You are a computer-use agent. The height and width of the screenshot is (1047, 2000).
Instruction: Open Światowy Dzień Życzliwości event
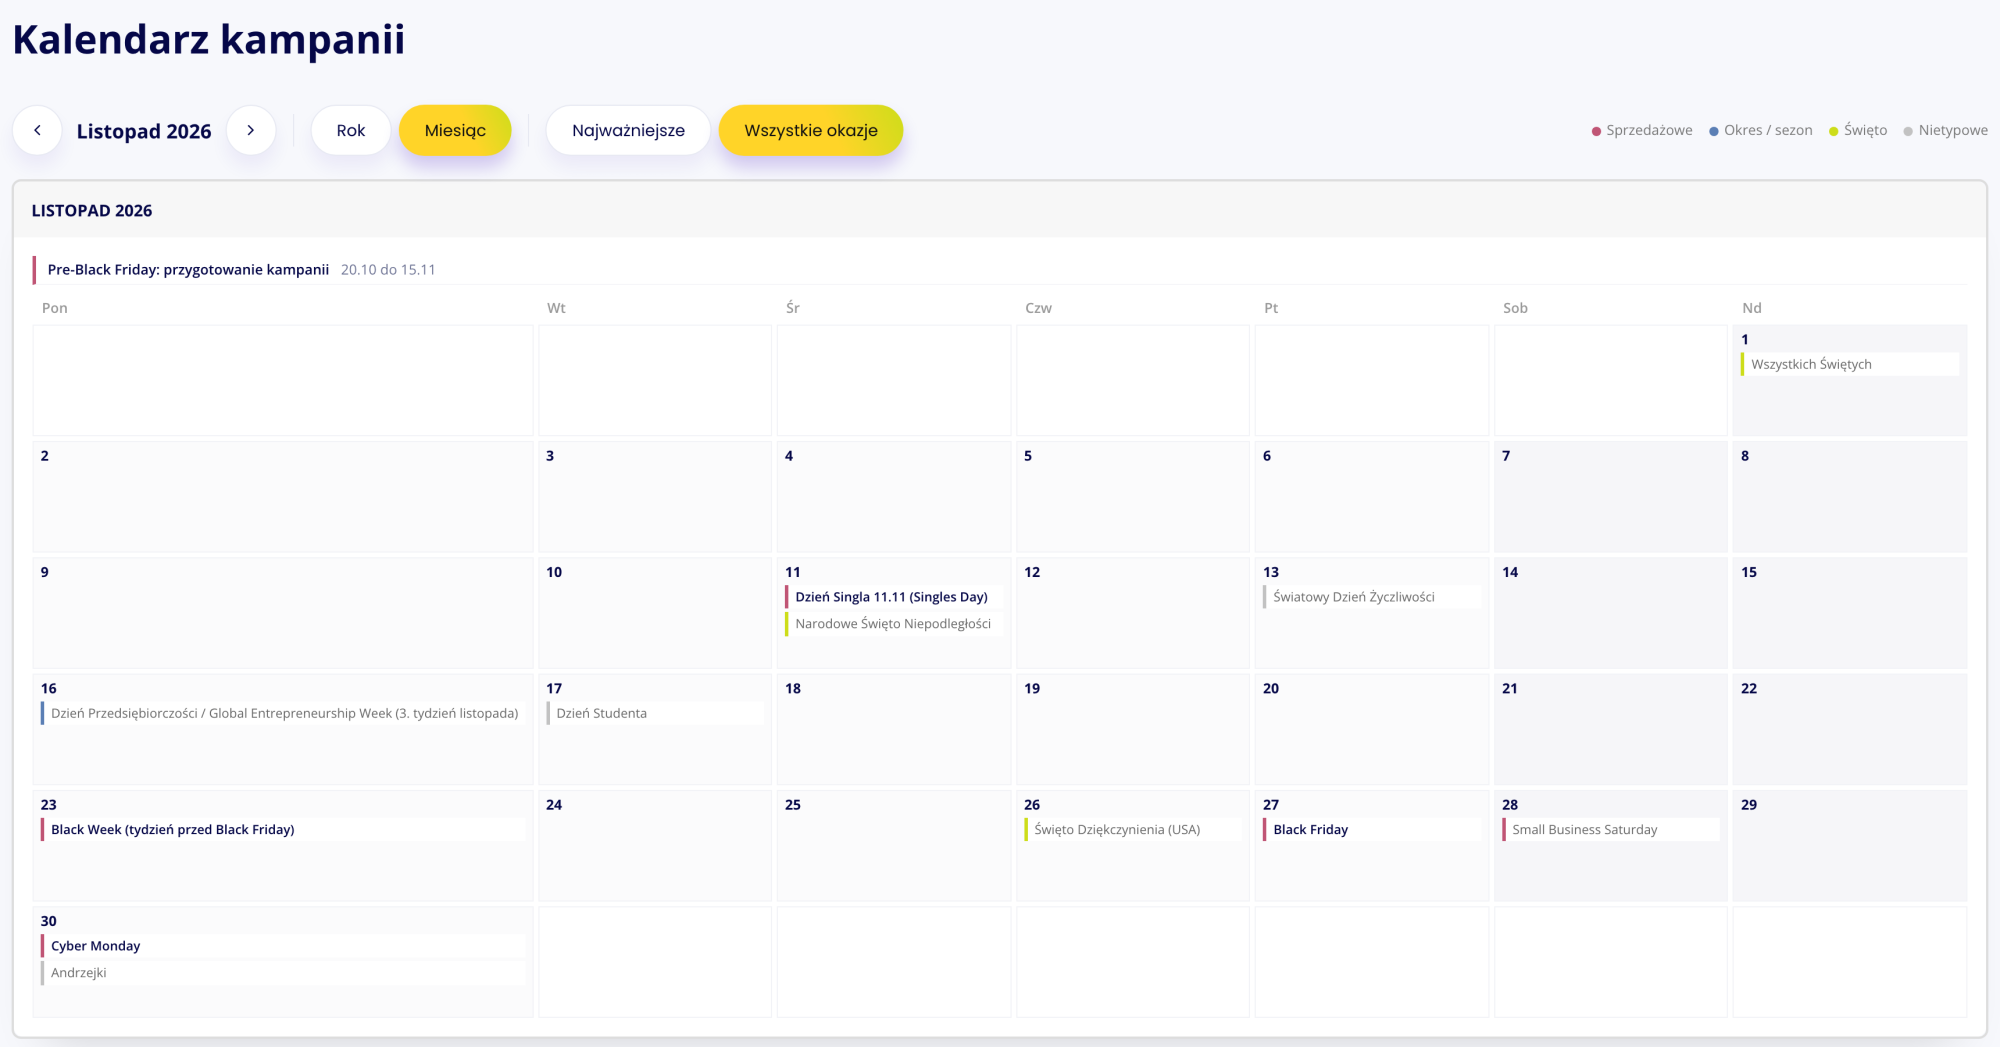point(1372,597)
